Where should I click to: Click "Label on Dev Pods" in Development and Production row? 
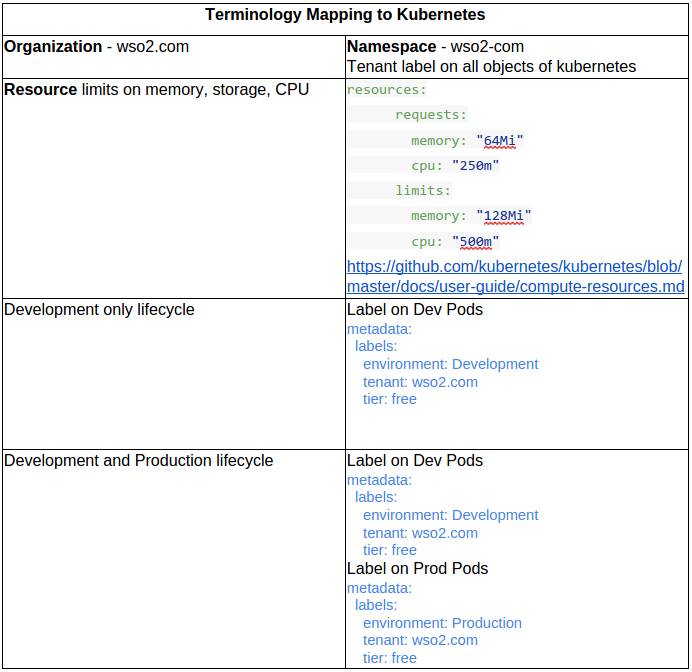(415, 461)
